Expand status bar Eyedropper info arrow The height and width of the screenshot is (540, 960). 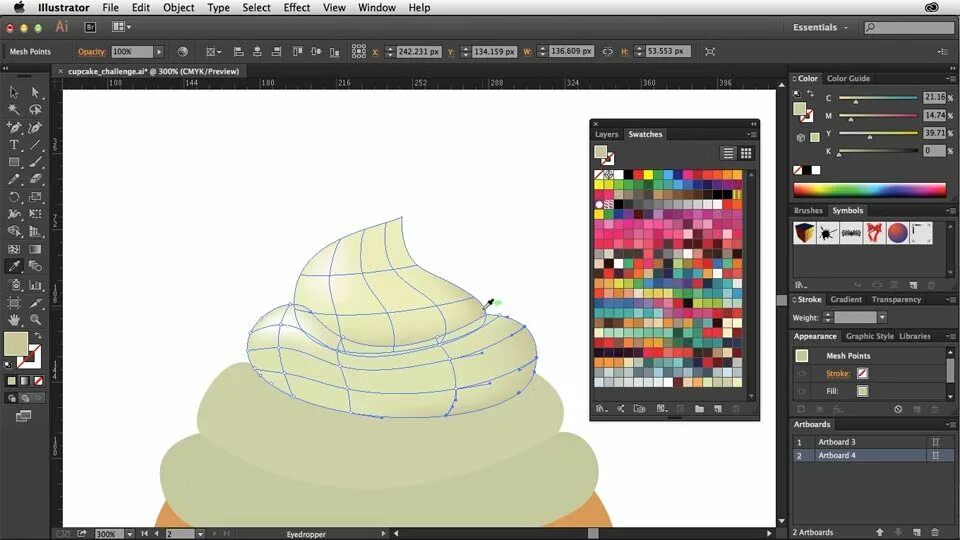coord(383,534)
